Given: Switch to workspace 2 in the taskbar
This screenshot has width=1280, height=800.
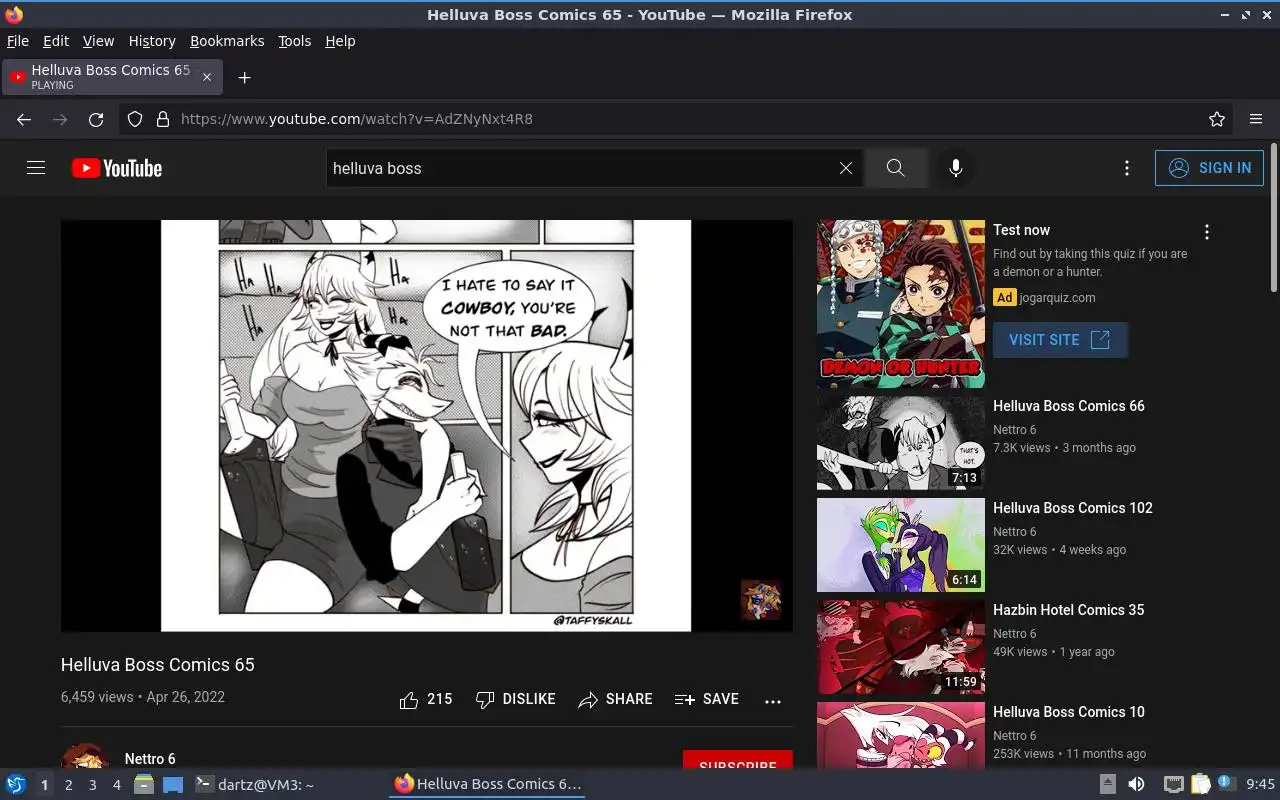Looking at the screenshot, I should [x=68, y=785].
